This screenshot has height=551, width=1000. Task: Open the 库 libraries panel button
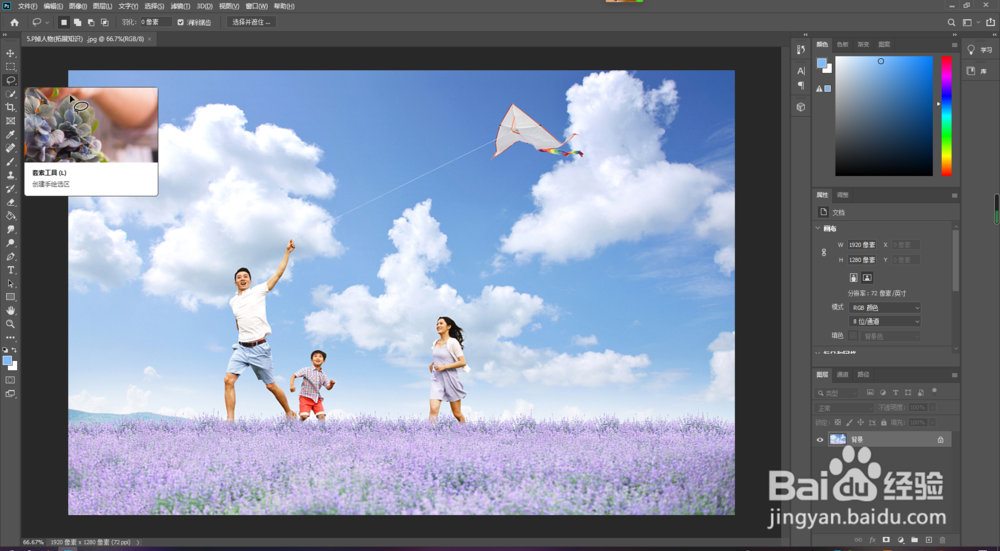[x=976, y=71]
